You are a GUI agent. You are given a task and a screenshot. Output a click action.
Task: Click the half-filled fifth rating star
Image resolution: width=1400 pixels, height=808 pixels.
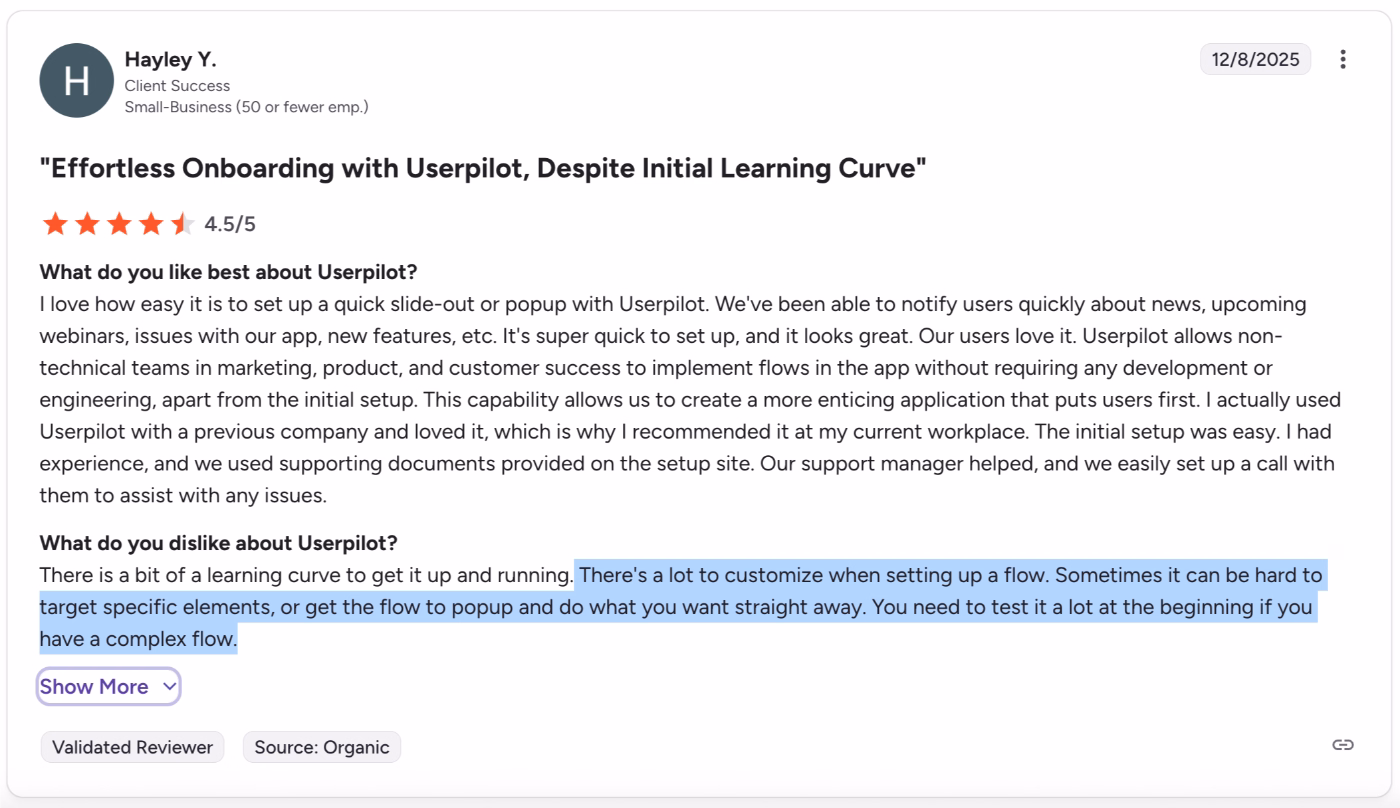(x=182, y=223)
